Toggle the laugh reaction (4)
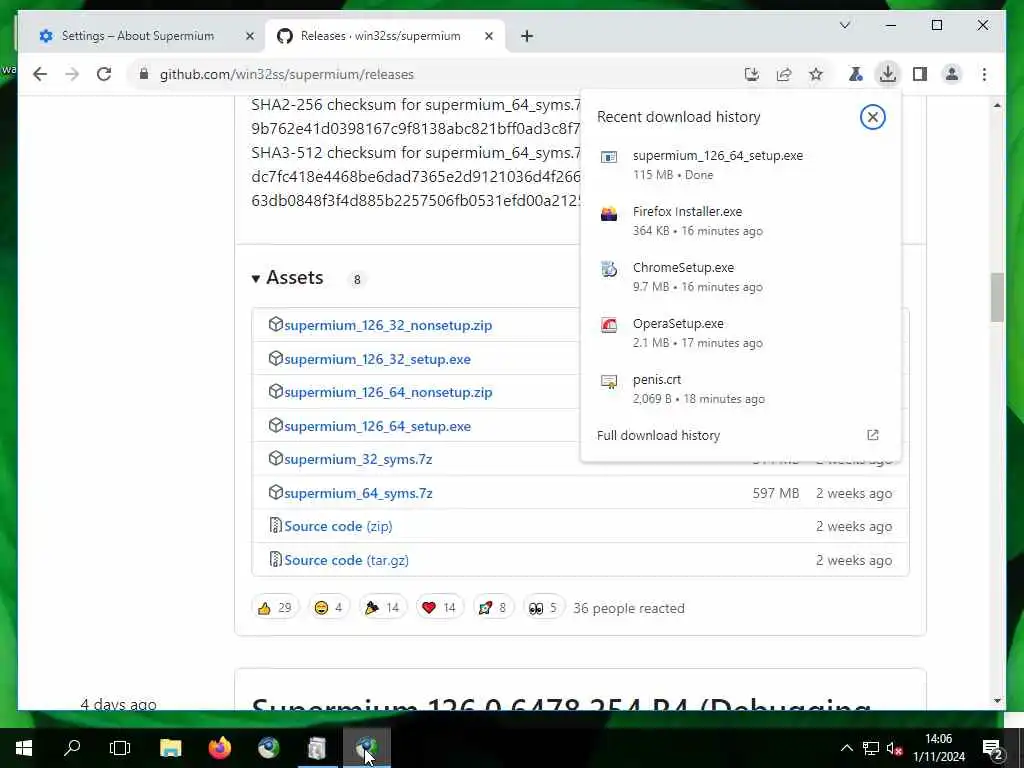This screenshot has width=1024, height=768. pyautogui.click(x=328, y=608)
